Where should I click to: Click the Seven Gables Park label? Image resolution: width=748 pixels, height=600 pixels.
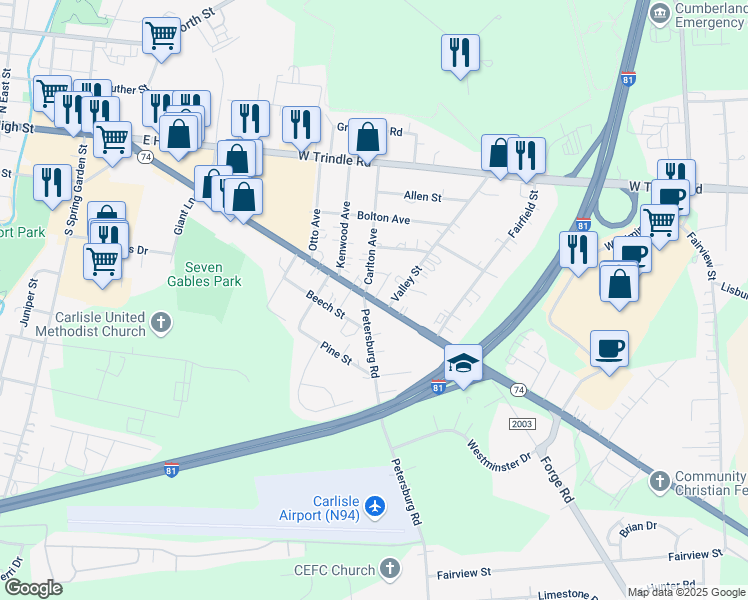[204, 274]
